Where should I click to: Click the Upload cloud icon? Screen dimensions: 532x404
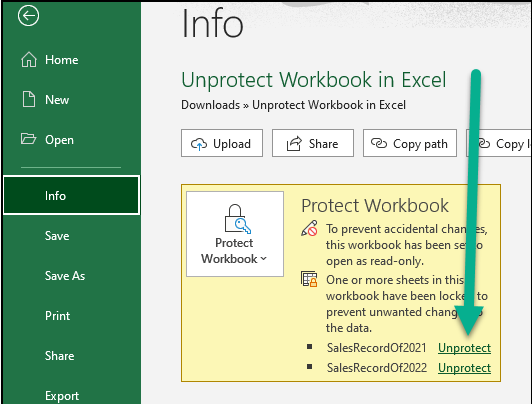pyautogui.click(x=199, y=144)
